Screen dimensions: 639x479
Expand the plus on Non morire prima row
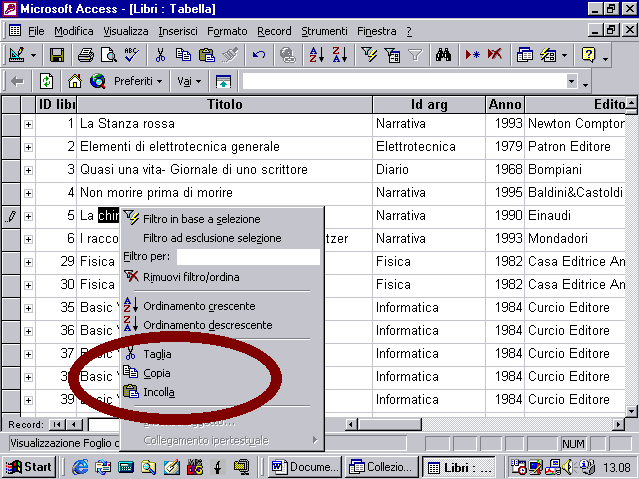tap(28, 193)
